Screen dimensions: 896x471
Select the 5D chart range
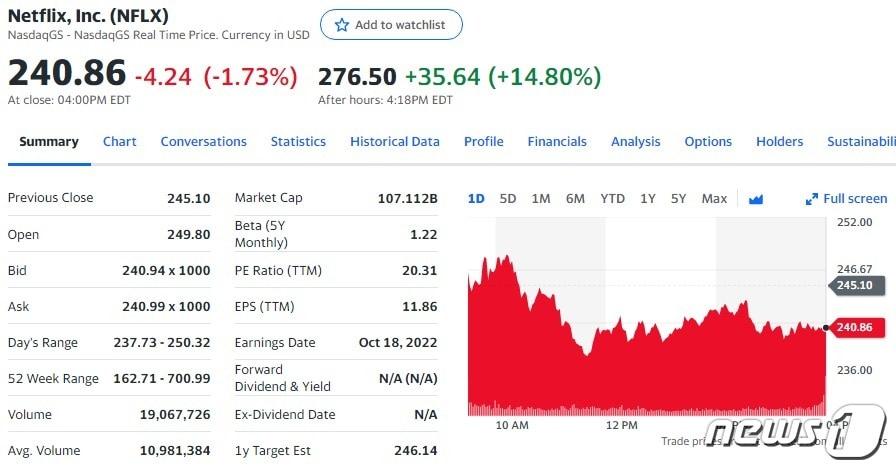click(508, 199)
